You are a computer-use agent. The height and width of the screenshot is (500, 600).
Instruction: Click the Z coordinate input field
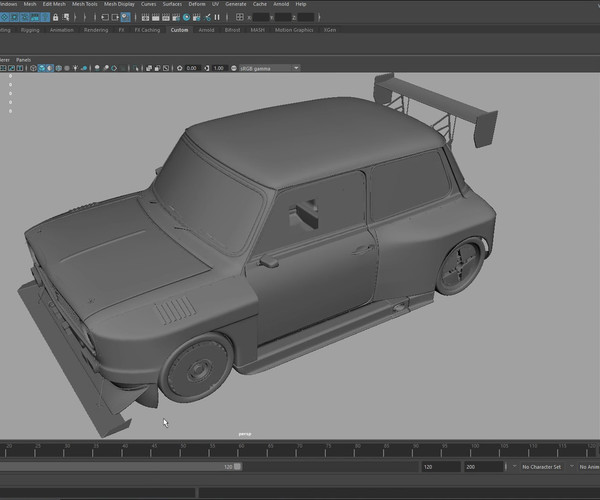tap(306, 17)
